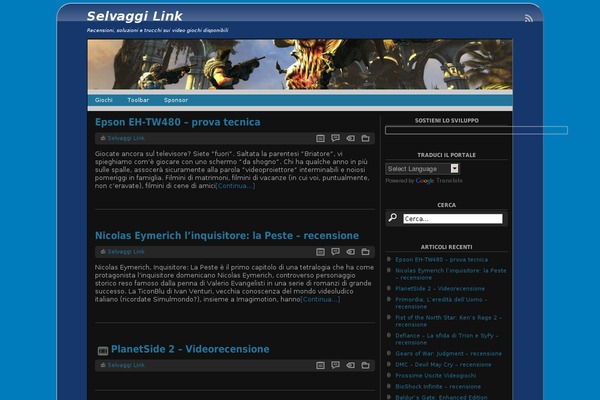Open post Epson EH-TW480 – prova tecnica

pos(178,122)
